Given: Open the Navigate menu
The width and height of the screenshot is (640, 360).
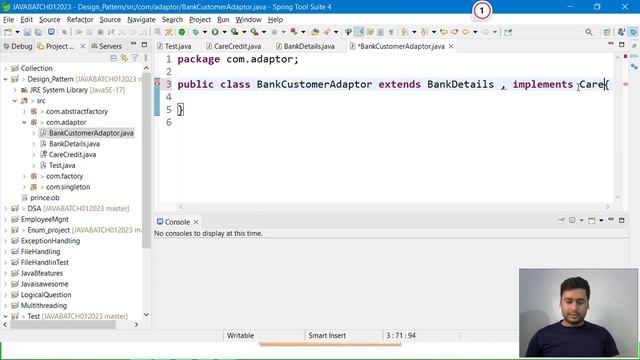Looking at the screenshot, I should pyautogui.click(x=141, y=20).
